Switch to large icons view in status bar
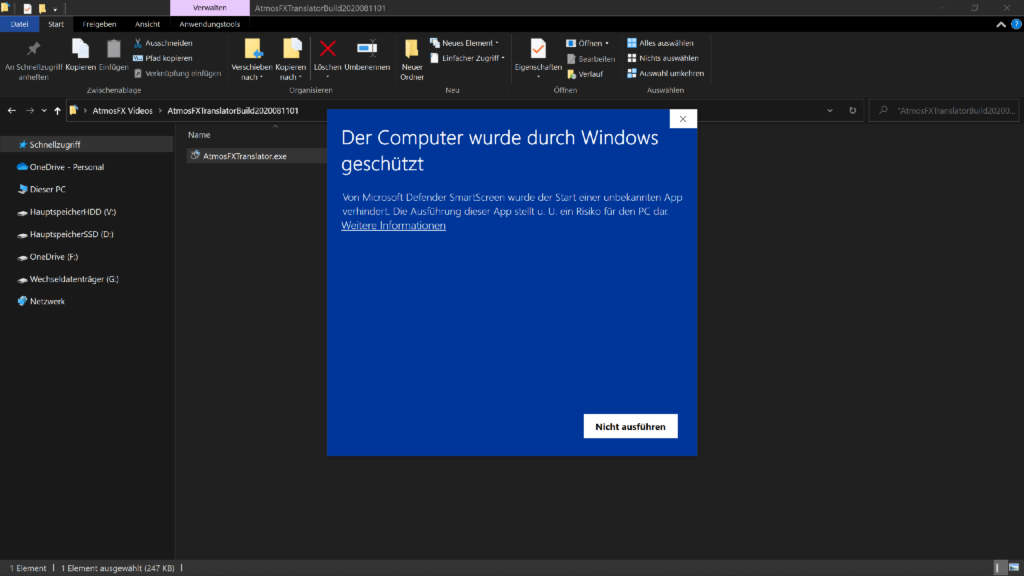Screen dimensions: 1024x576 click(1014, 568)
